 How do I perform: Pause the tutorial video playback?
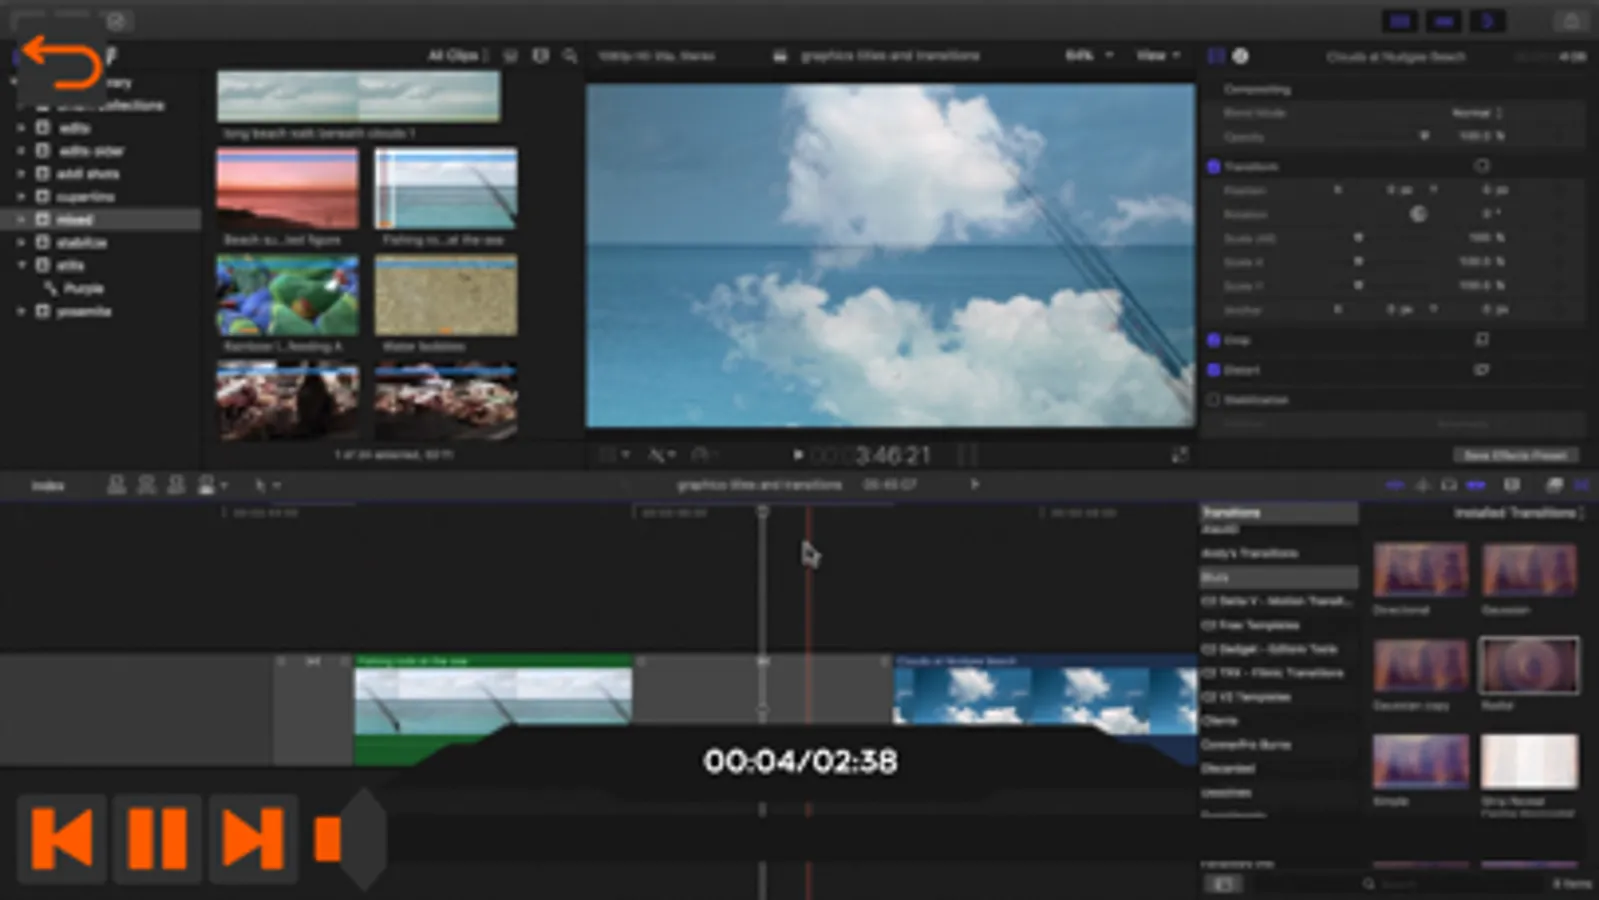coord(157,838)
